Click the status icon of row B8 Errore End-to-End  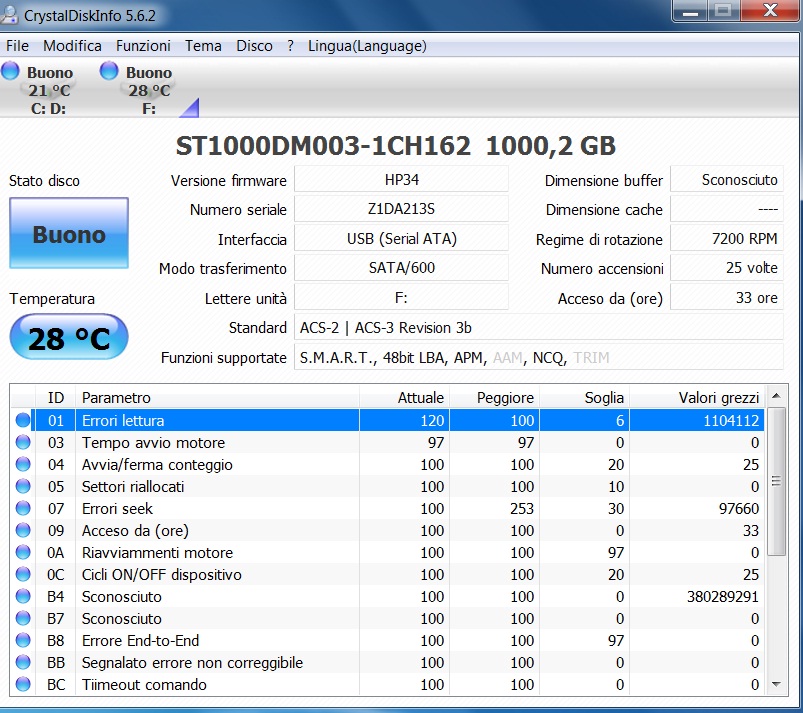[23, 640]
